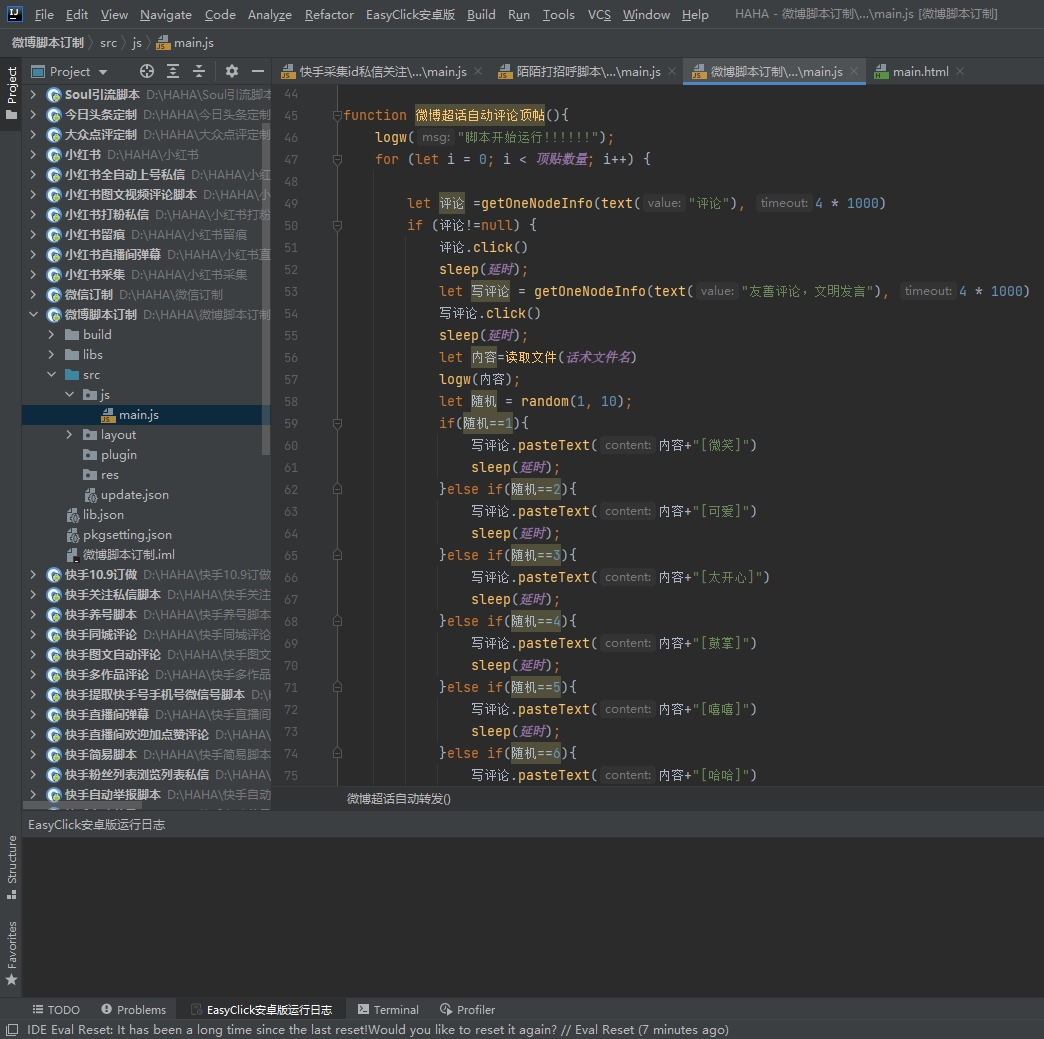Click line number 58 in the gutter
This screenshot has width=1044, height=1039.
(x=291, y=402)
